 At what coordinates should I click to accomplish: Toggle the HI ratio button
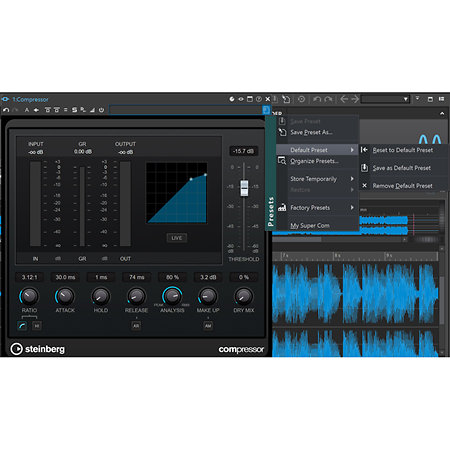click(37, 326)
